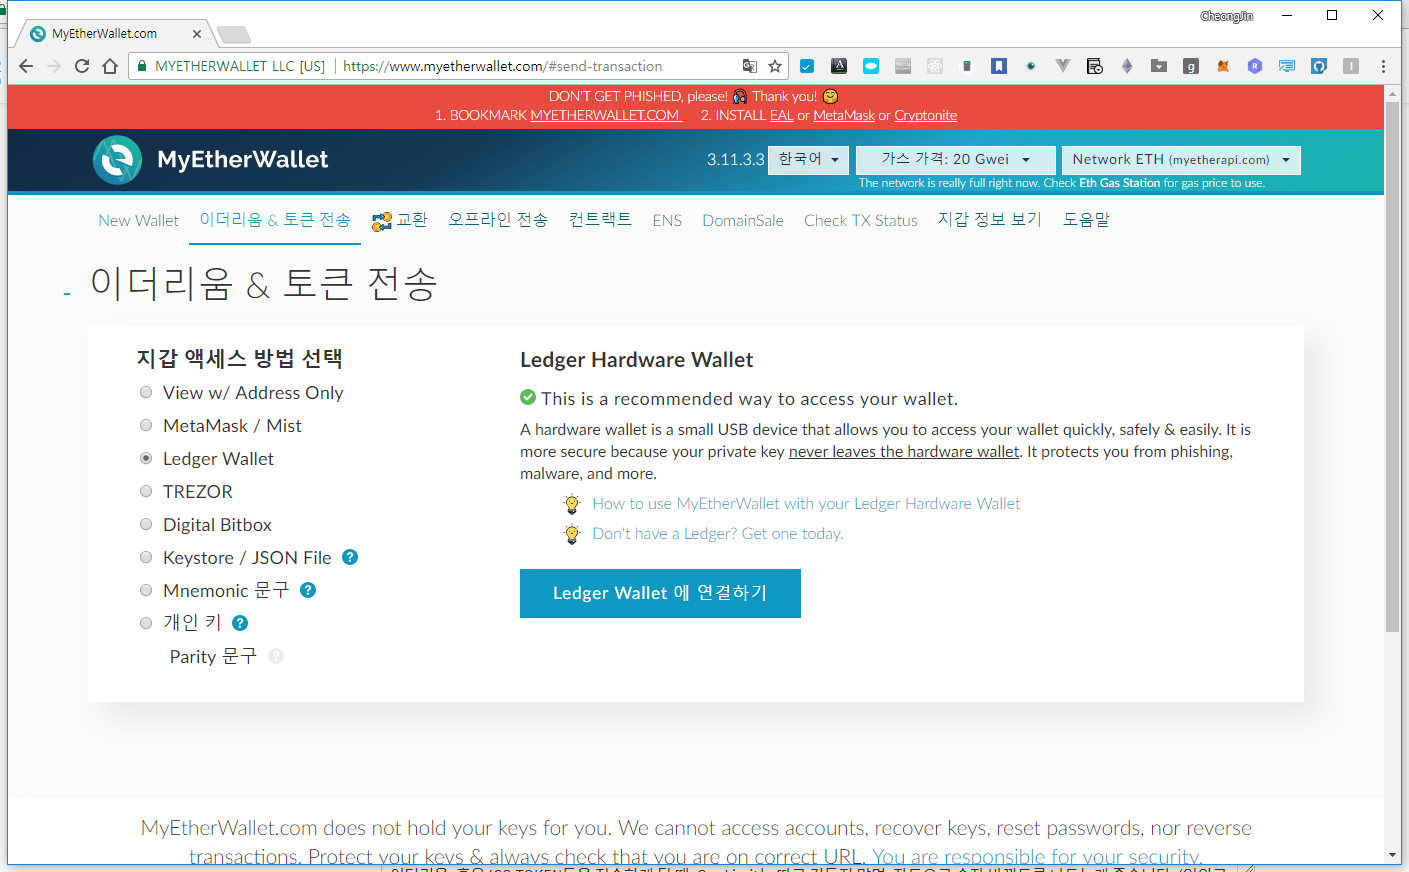The image size is (1409, 872).
Task: Switch to the ENS tab
Action: (x=667, y=221)
